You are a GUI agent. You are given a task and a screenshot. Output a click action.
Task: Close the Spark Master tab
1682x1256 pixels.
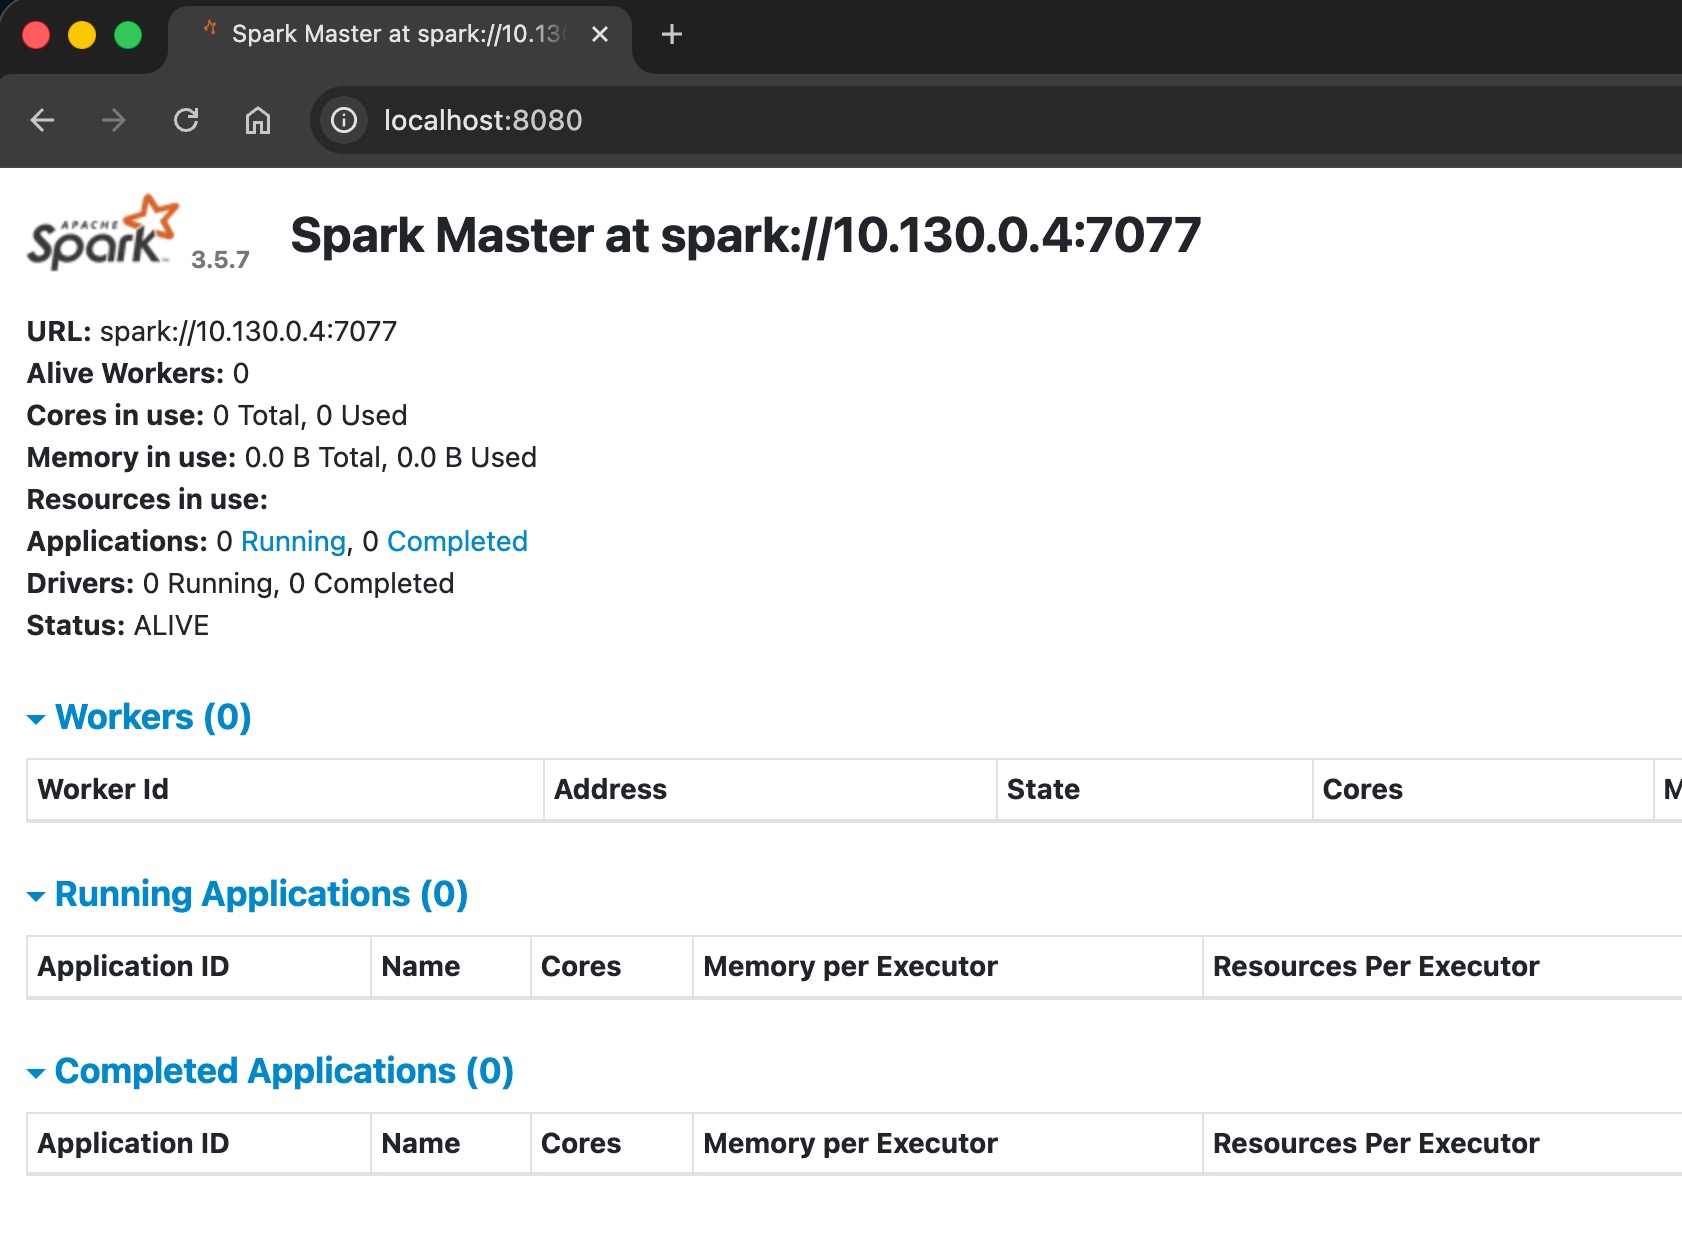(x=600, y=35)
